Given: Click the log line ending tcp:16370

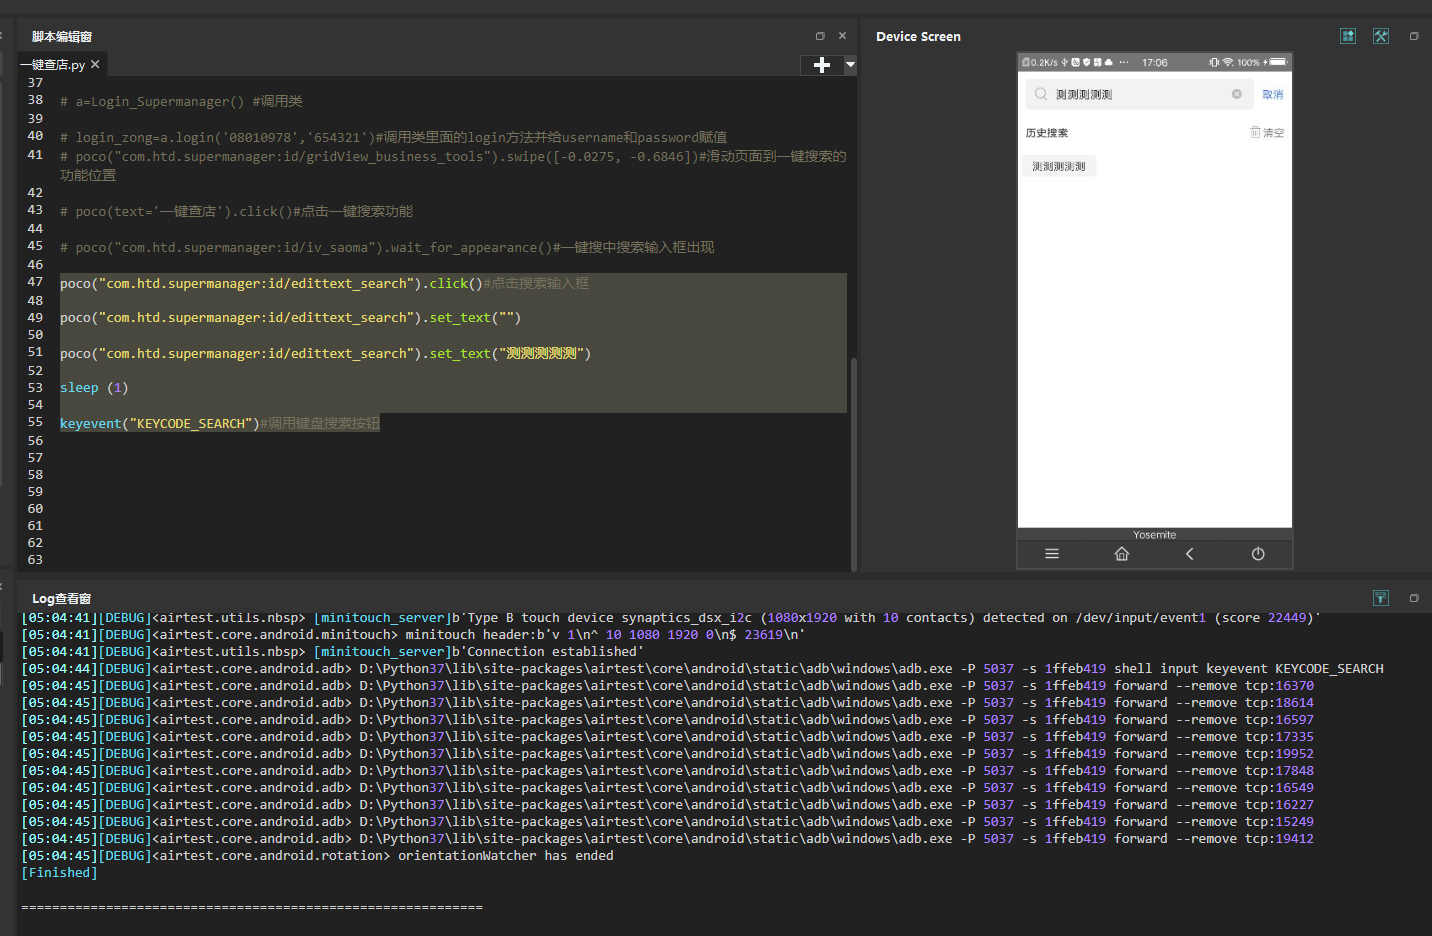Looking at the screenshot, I should click(x=667, y=686).
